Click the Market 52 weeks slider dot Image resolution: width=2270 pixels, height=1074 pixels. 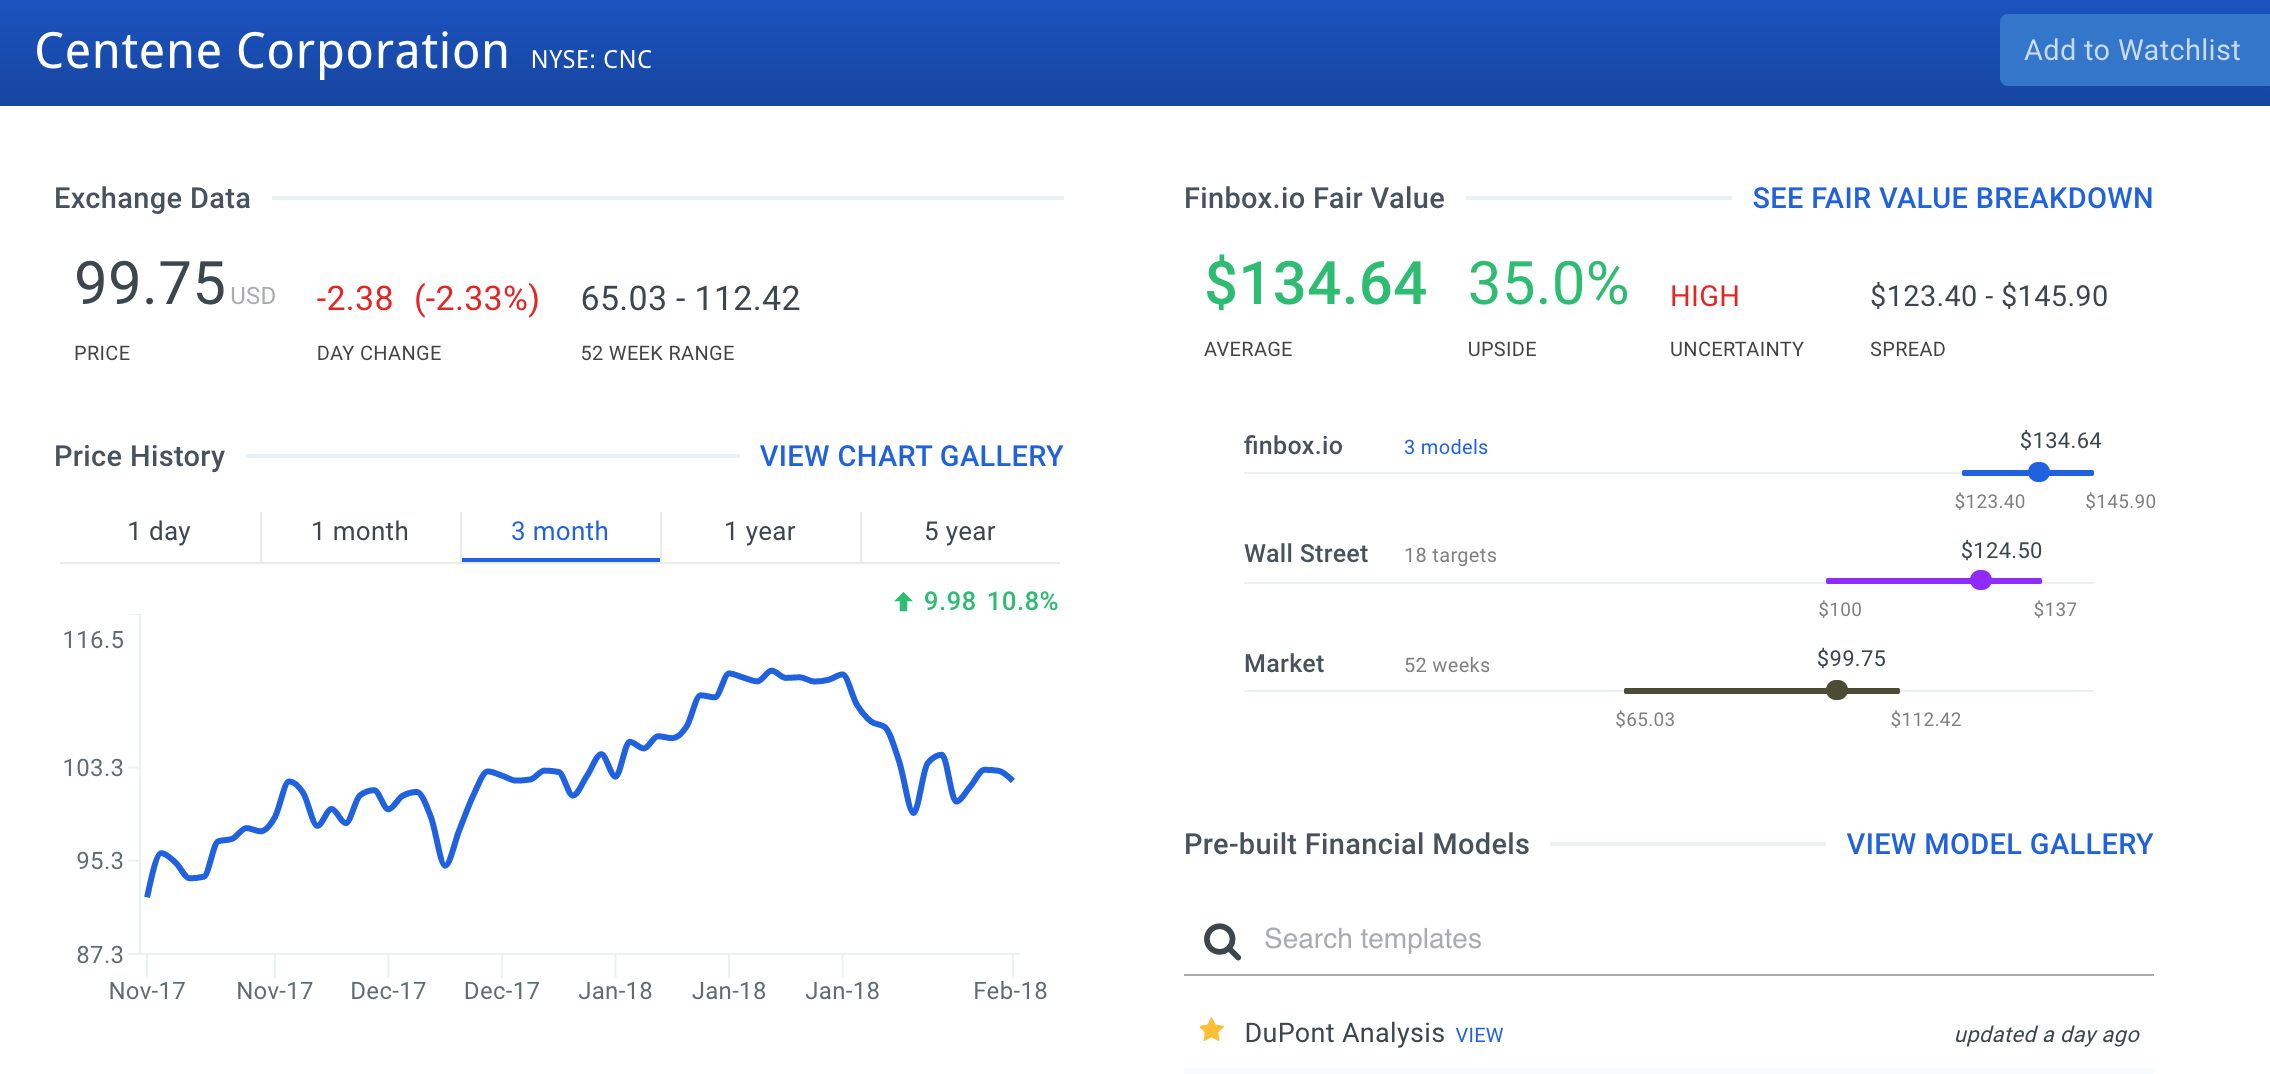(1837, 690)
